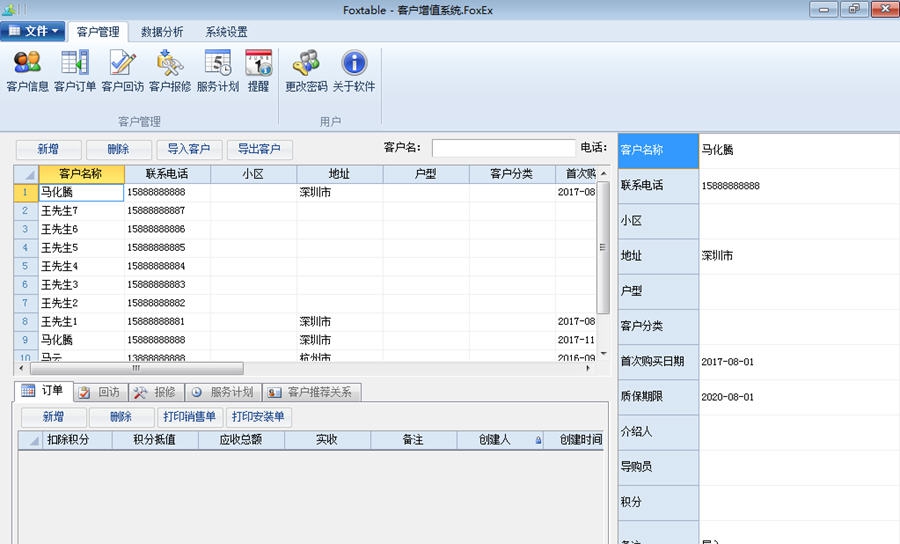Click the 导入客户 import button

188,149
